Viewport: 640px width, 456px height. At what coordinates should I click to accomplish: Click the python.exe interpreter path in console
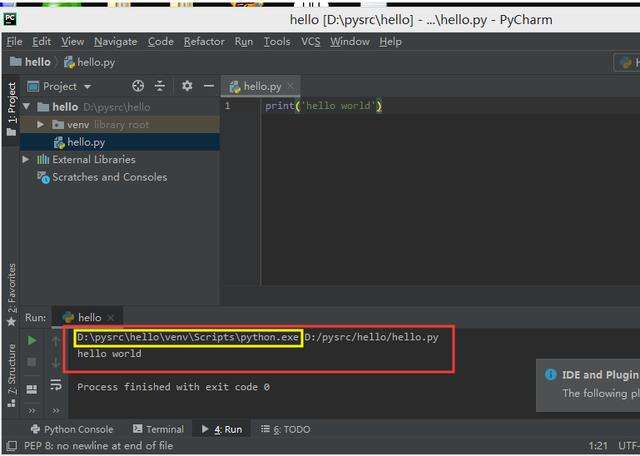188,338
